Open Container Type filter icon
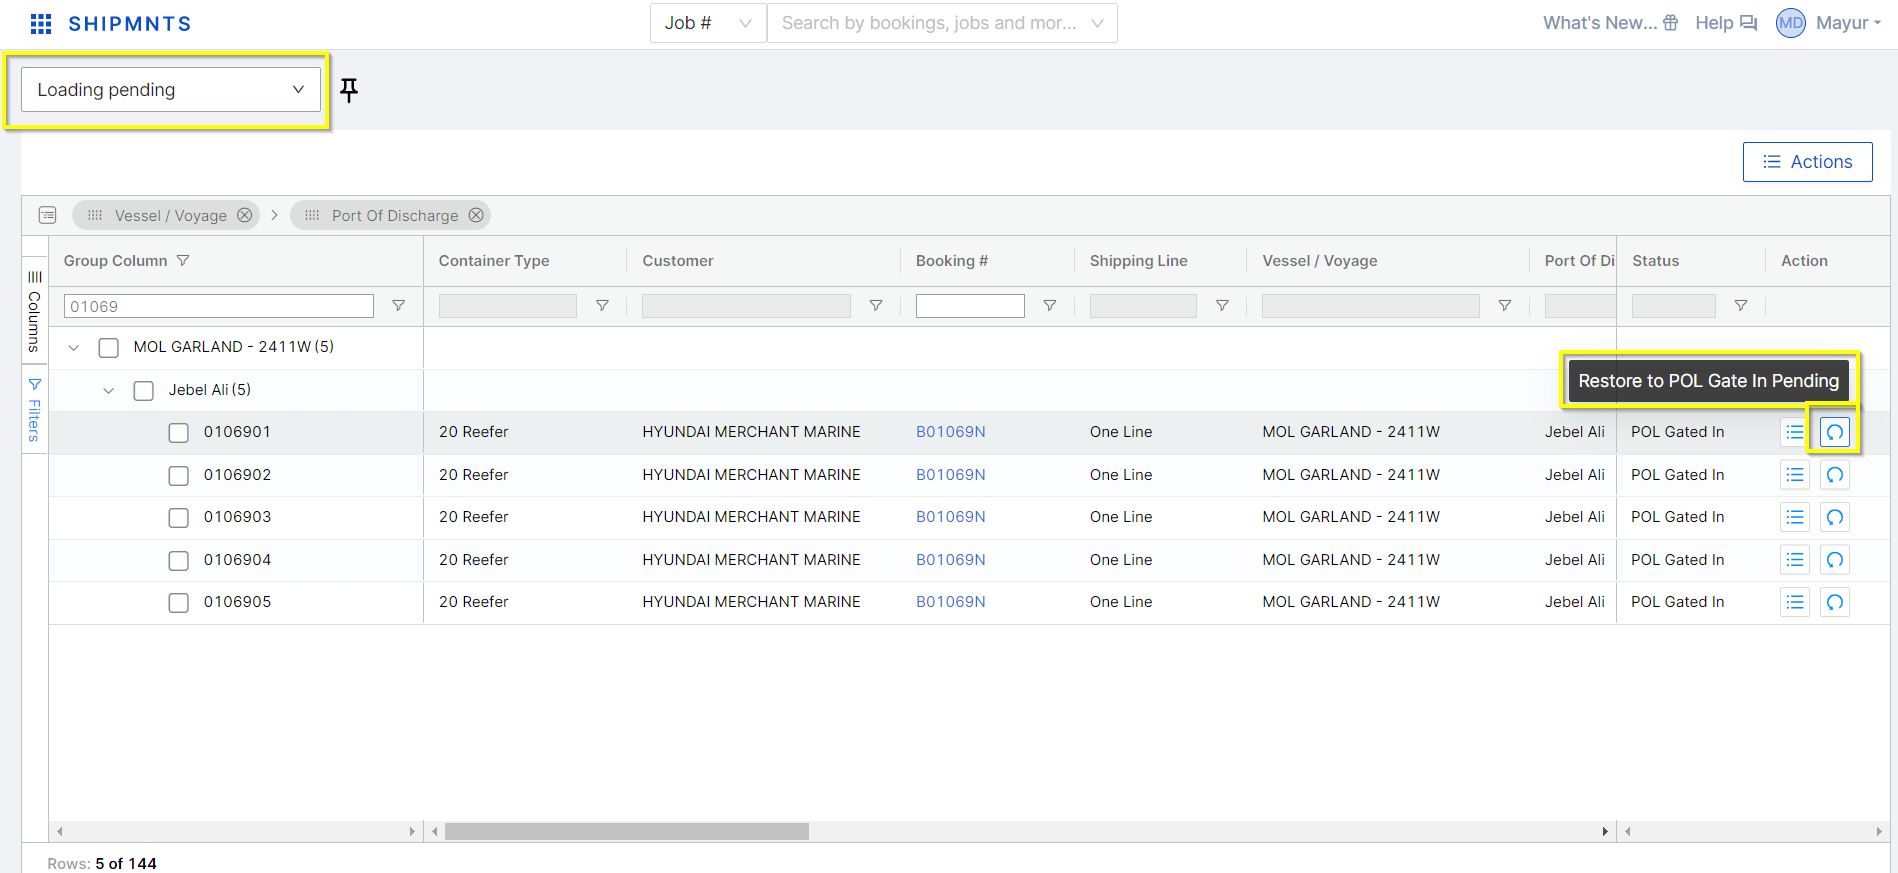 [x=602, y=306]
